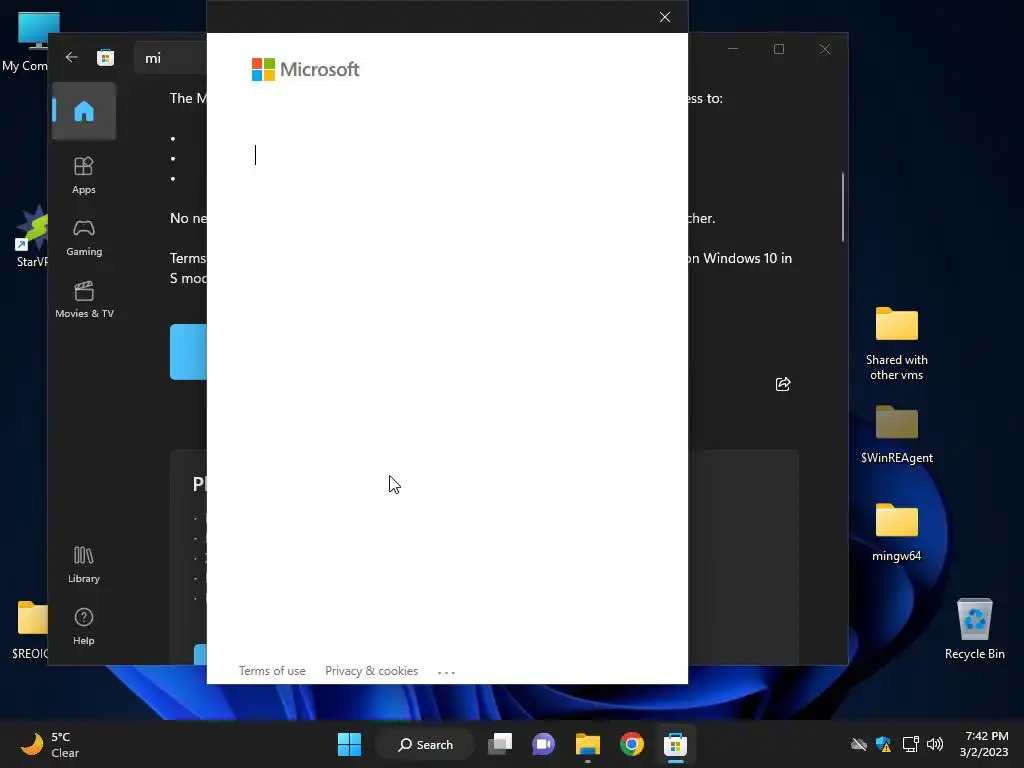
Task: Click the network tray icon
Action: [910, 744]
